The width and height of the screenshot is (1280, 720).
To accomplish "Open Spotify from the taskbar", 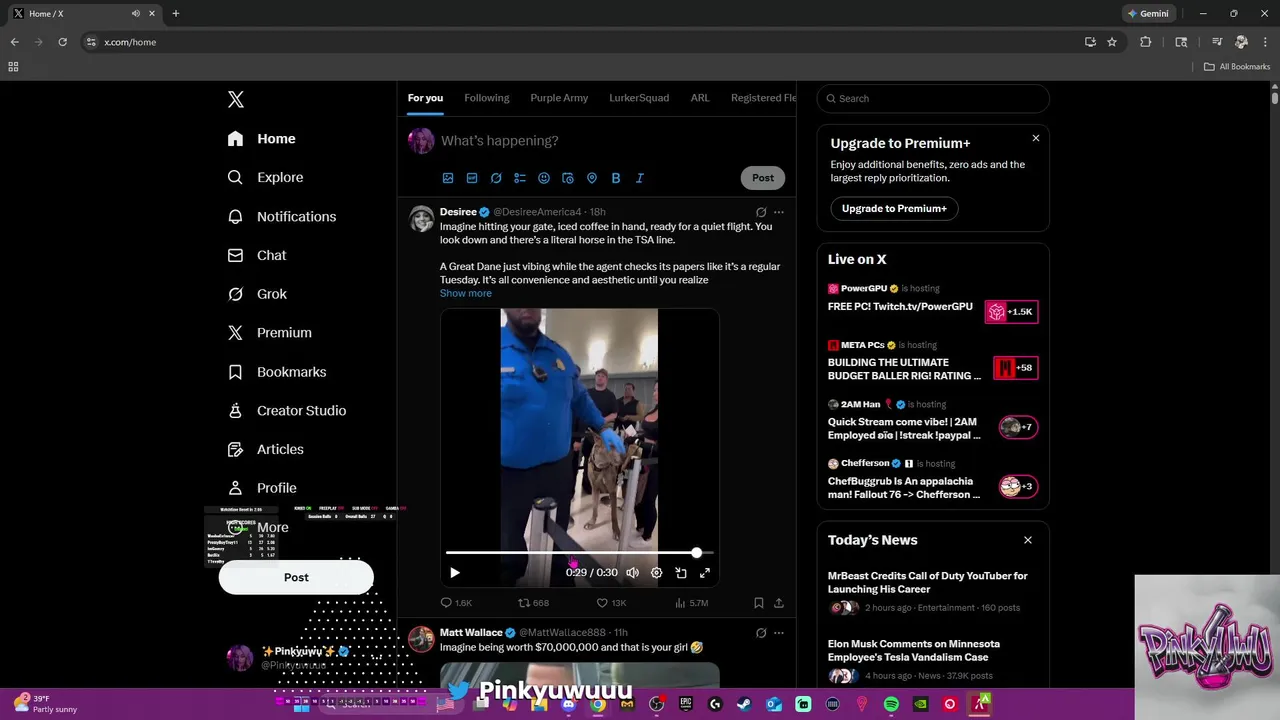I will coord(891,704).
